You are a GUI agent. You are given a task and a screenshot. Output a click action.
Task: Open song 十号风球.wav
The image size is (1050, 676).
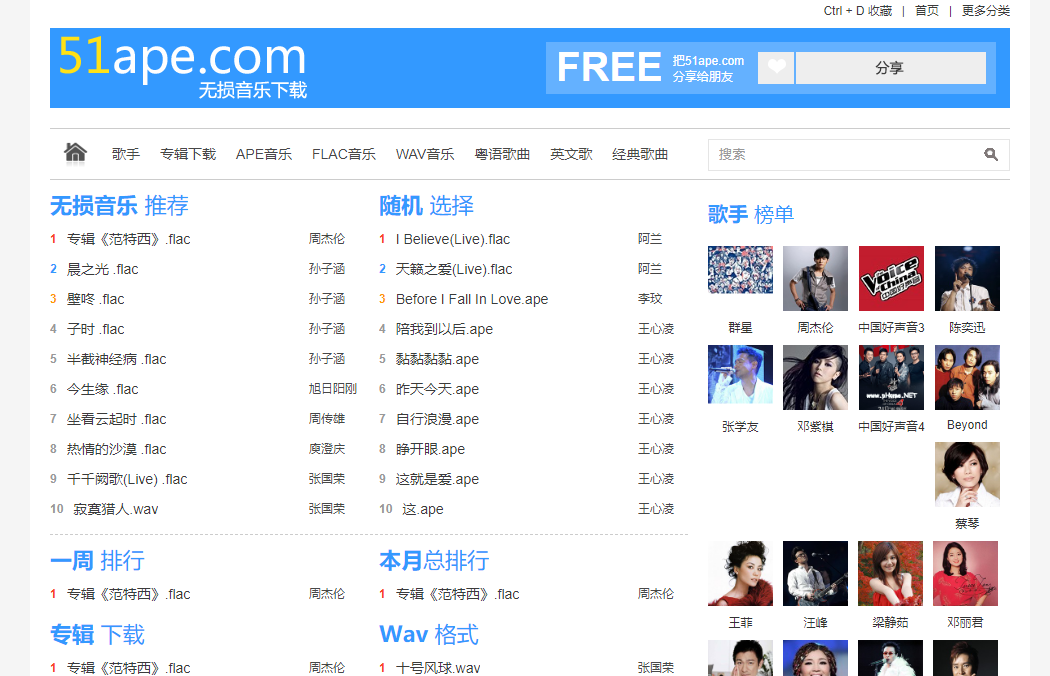coord(438,668)
